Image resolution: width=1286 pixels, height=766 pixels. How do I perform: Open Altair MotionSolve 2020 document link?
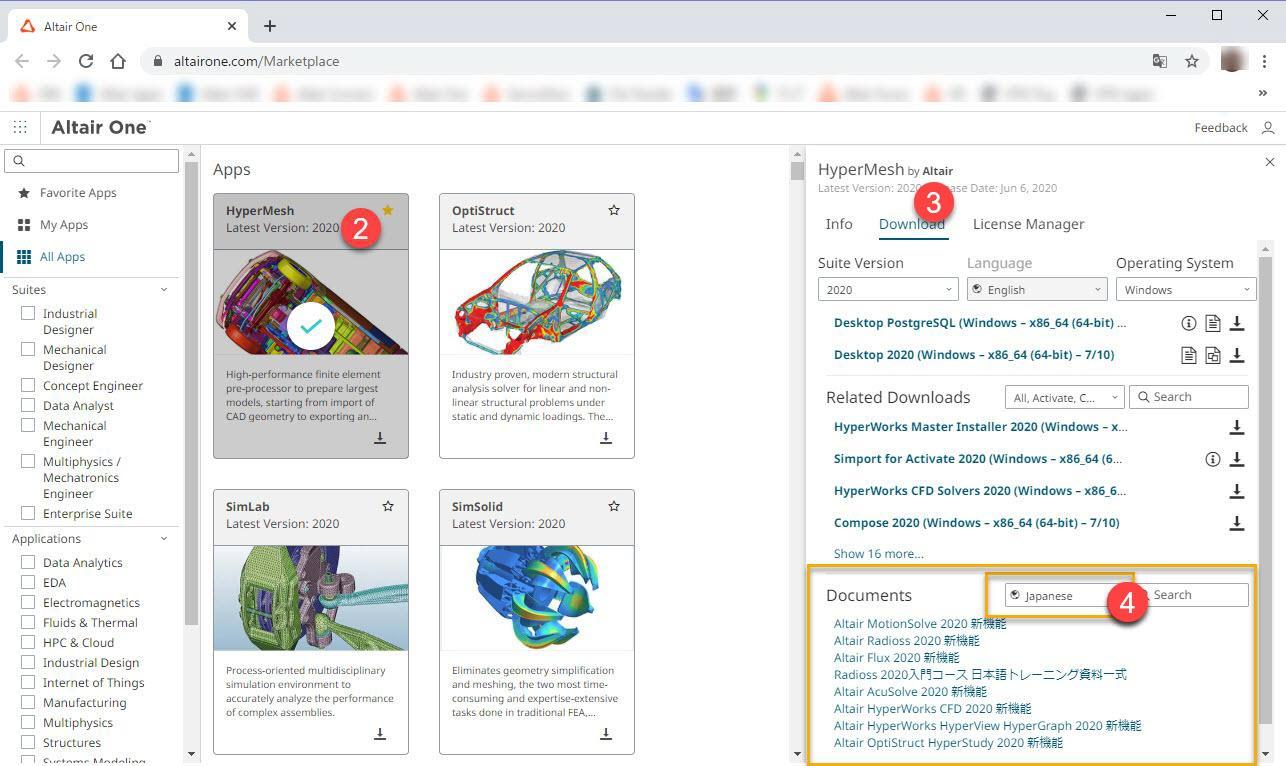pyautogui.click(x=919, y=624)
